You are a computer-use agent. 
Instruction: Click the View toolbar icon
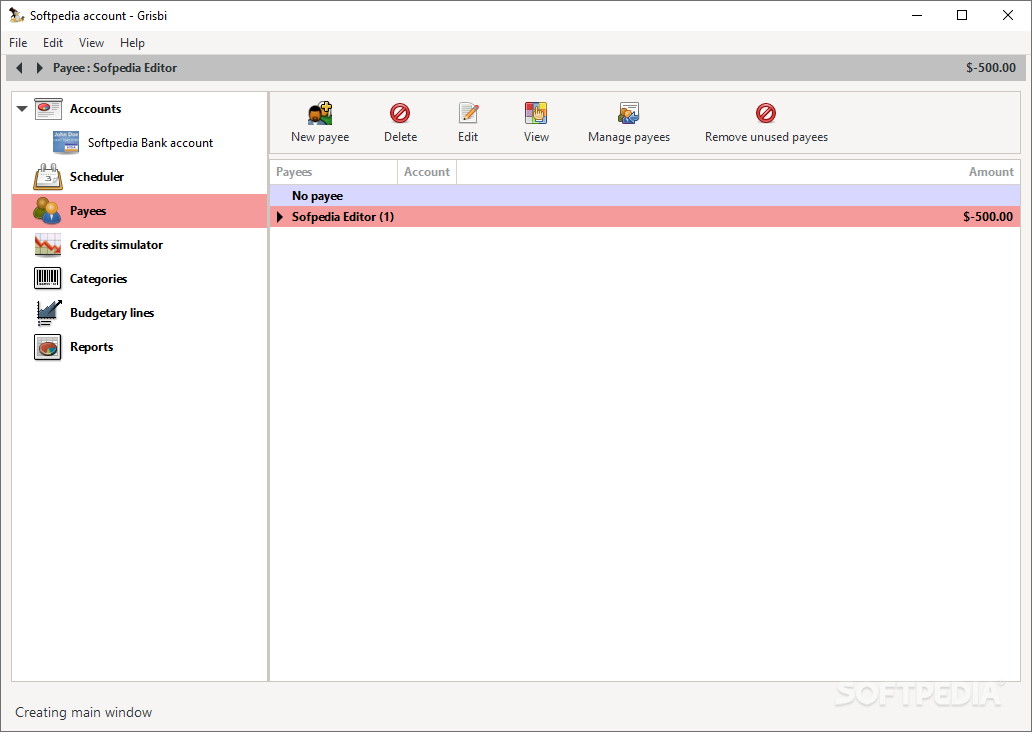(536, 113)
